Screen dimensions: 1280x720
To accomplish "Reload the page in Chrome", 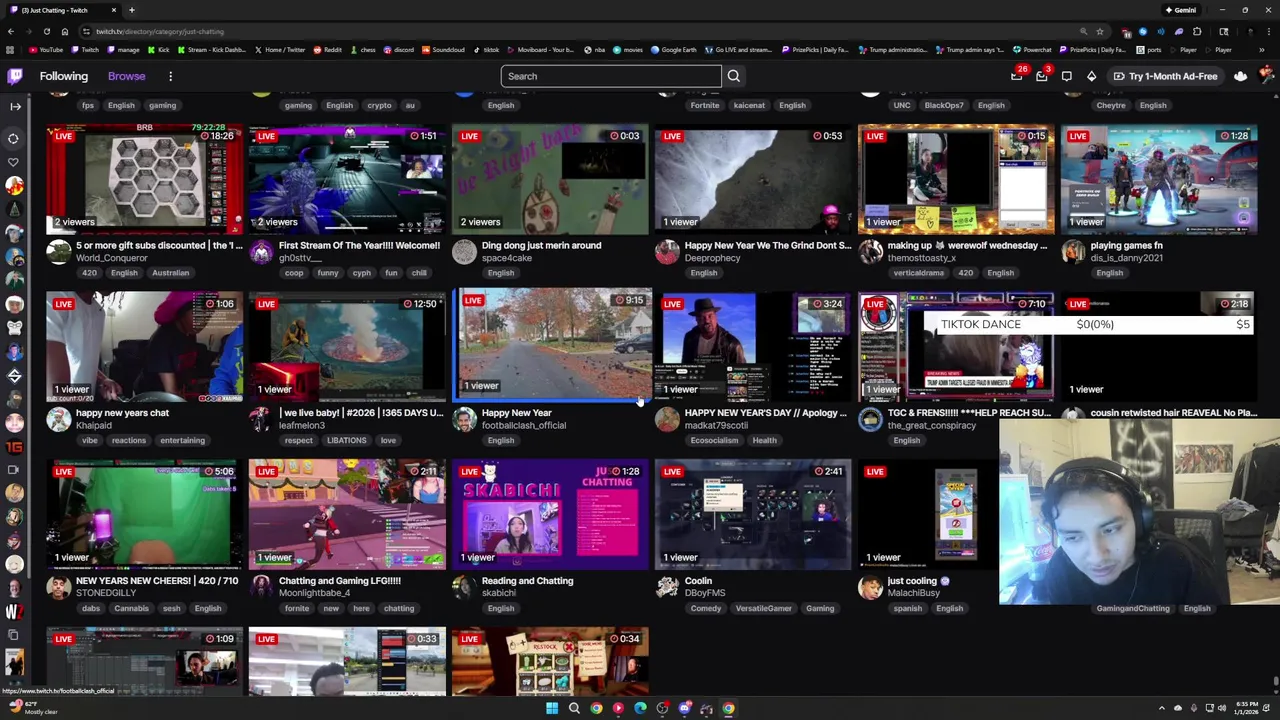I will (x=46, y=31).
